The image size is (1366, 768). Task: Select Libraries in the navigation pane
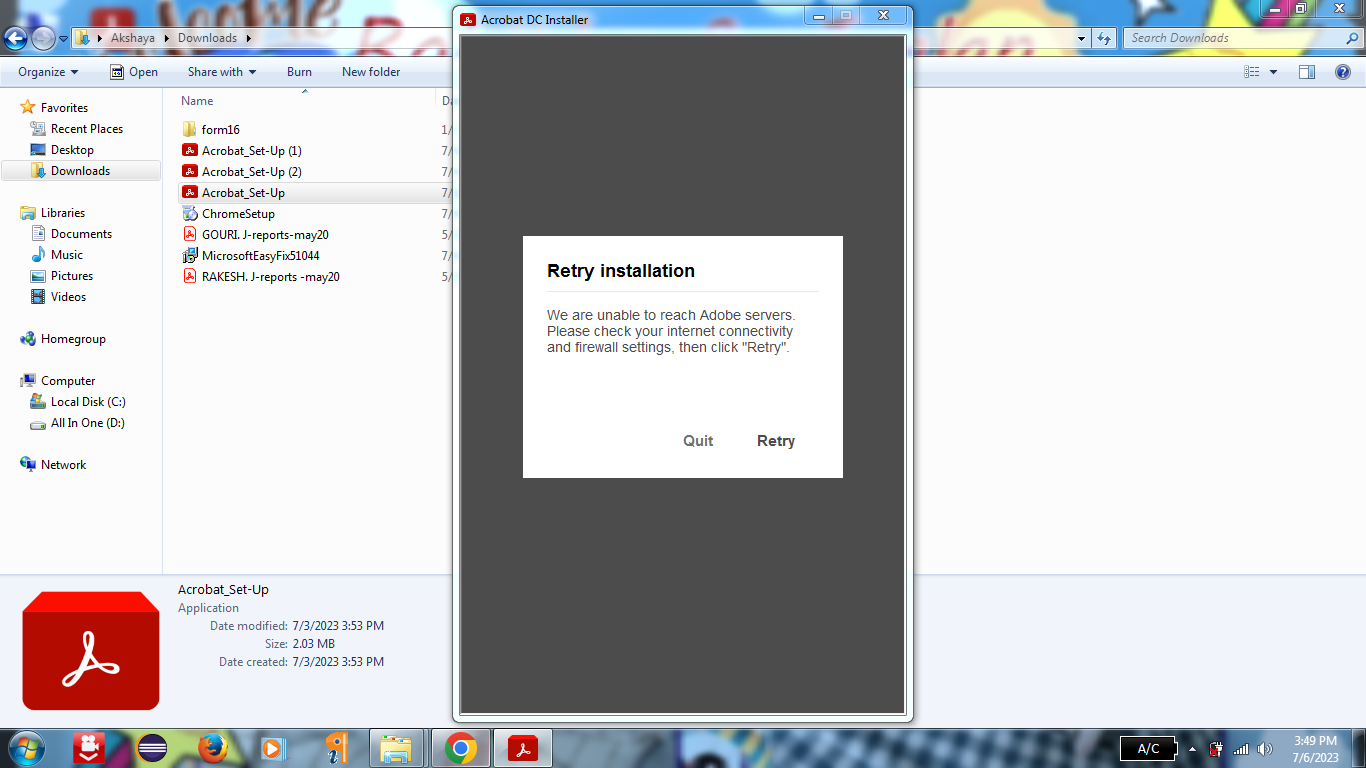pyautogui.click(x=62, y=213)
